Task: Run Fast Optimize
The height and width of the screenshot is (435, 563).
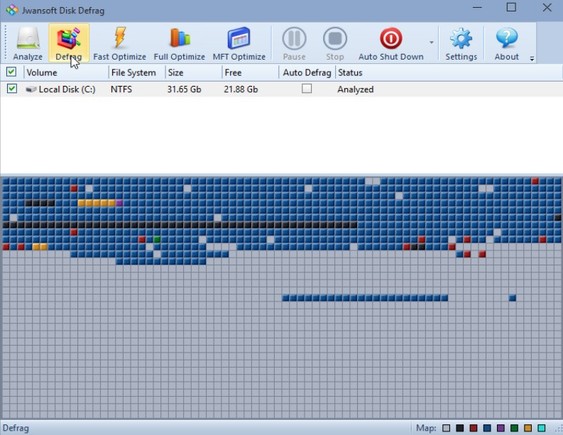Action: [x=120, y=43]
